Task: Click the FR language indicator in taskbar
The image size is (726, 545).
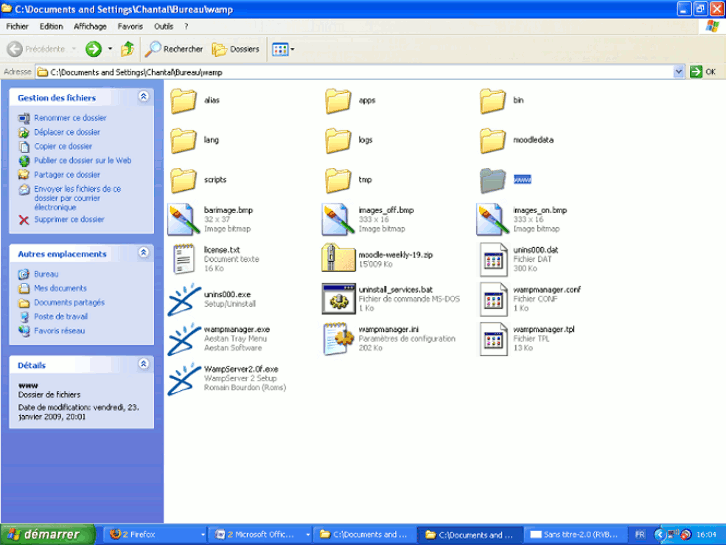Action: coord(640,535)
